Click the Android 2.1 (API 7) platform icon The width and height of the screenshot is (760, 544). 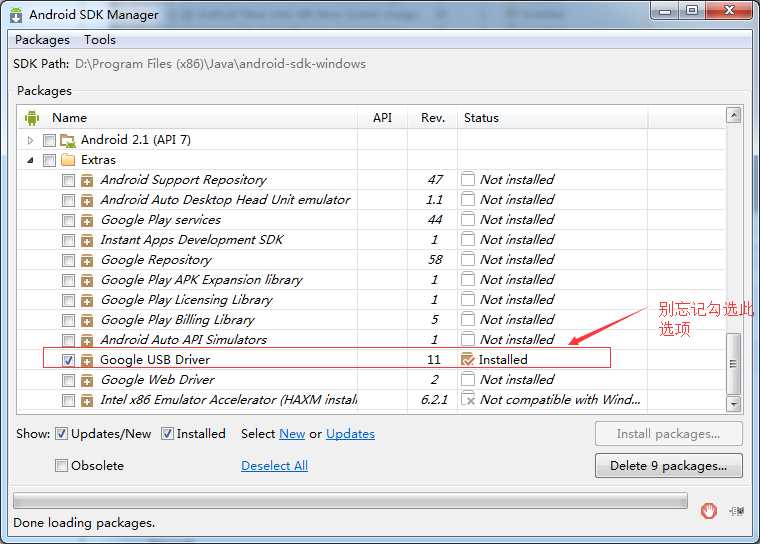[68, 141]
